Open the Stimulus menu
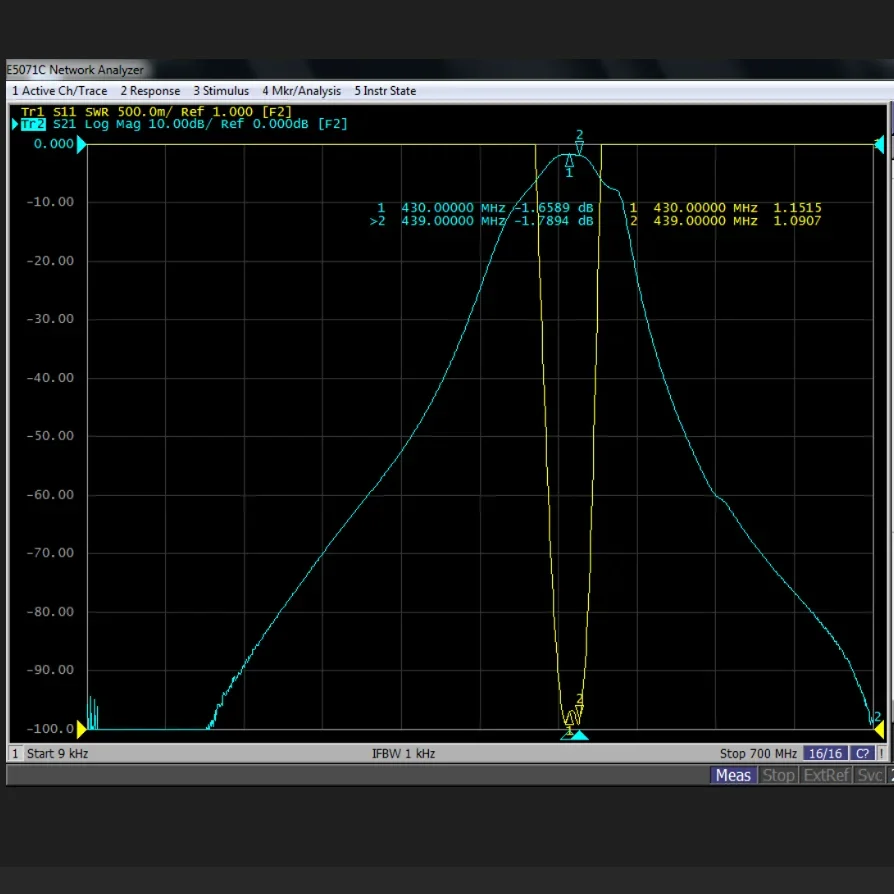This screenshot has height=894, width=894. (x=221, y=91)
